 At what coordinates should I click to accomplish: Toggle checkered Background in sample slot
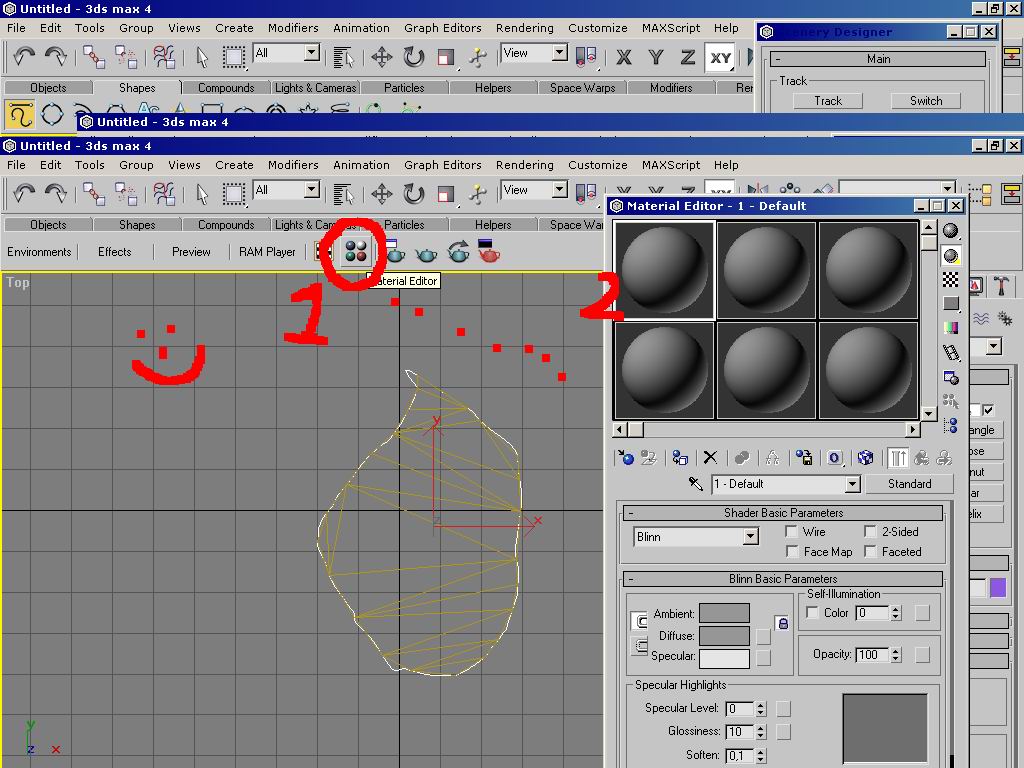951,280
